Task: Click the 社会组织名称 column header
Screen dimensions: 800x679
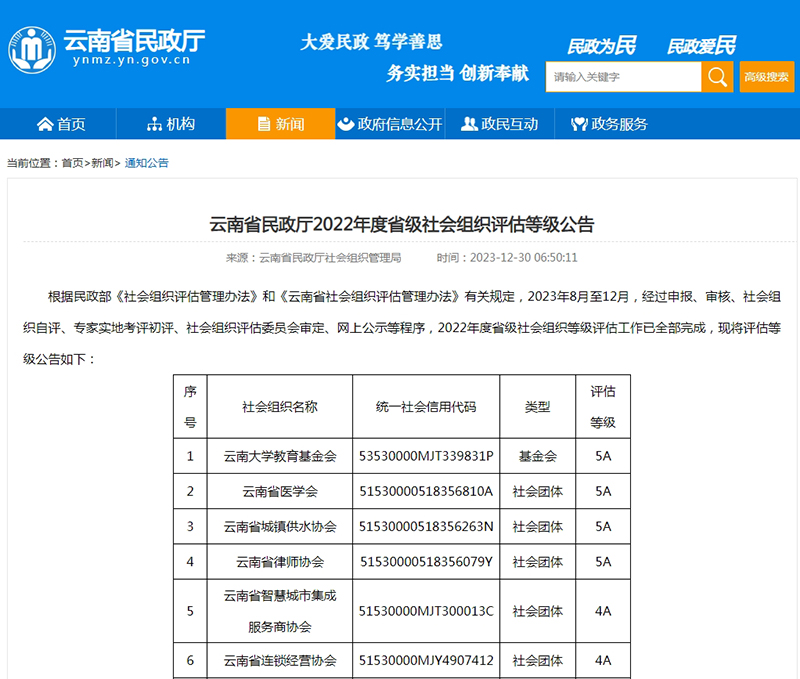Action: 280,407
